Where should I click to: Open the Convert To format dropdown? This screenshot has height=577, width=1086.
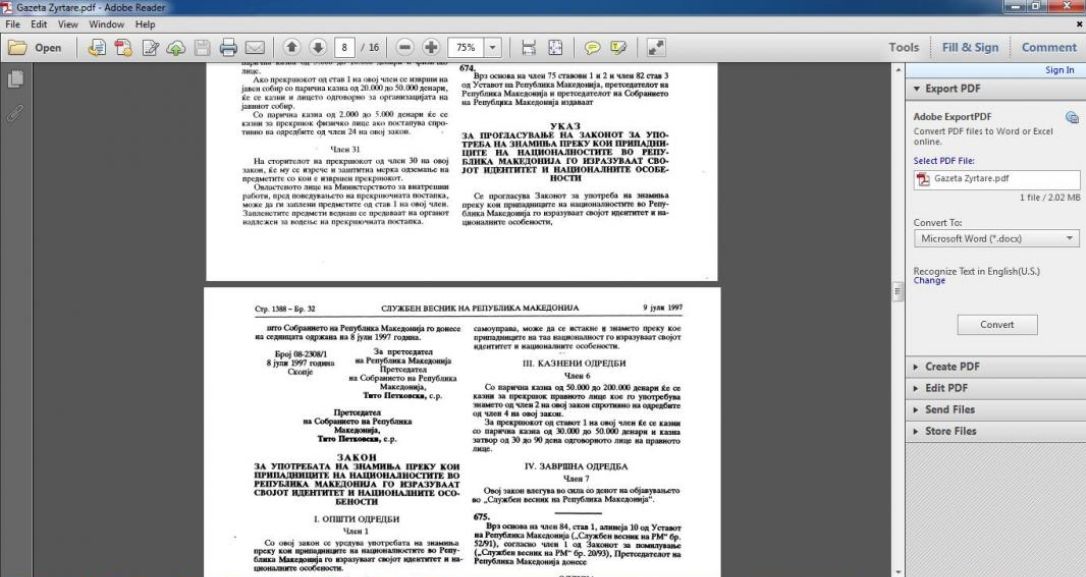pyautogui.click(x=997, y=239)
